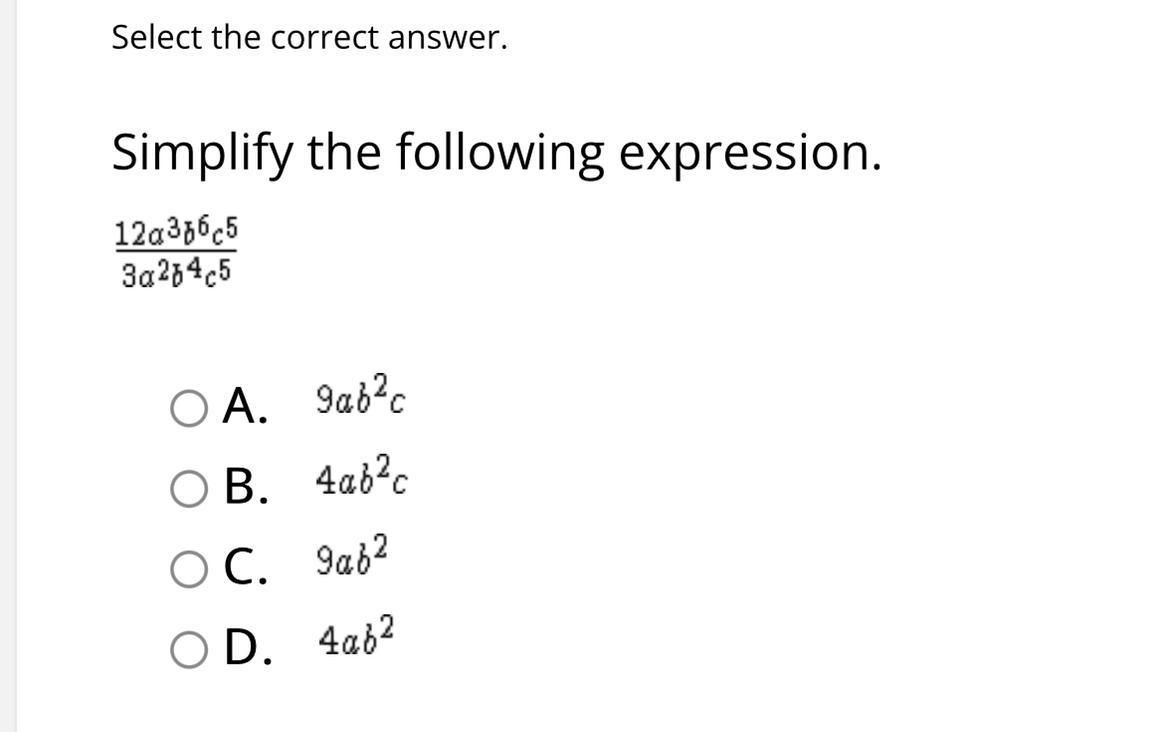Choose the radio button for option B
The image size is (1164, 732).
189,489
